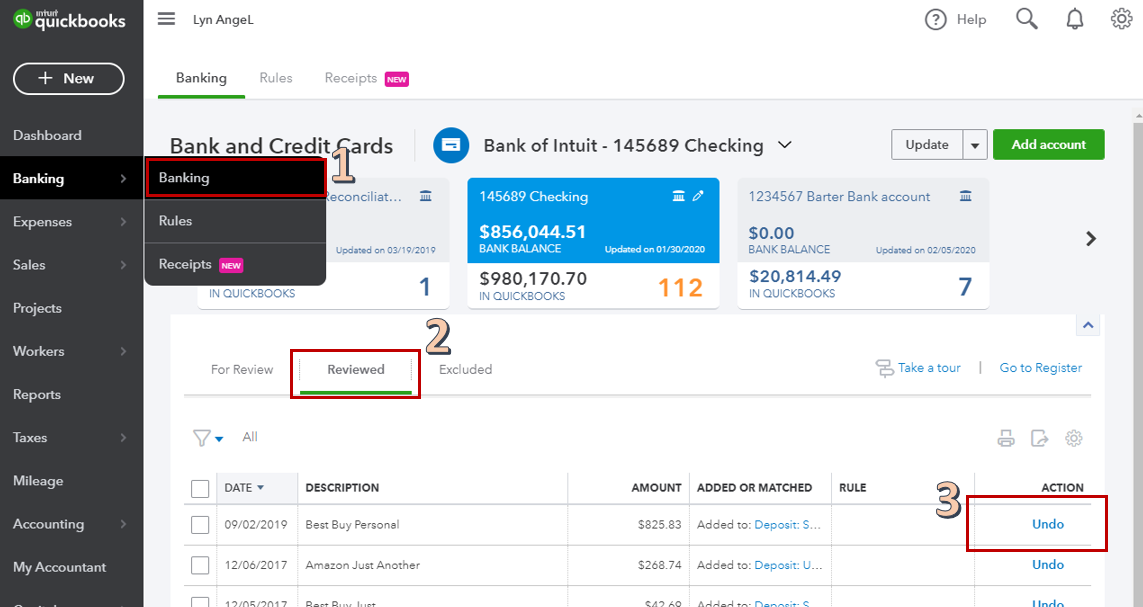Select the Excluded tab
The image size is (1143, 607).
pos(466,369)
